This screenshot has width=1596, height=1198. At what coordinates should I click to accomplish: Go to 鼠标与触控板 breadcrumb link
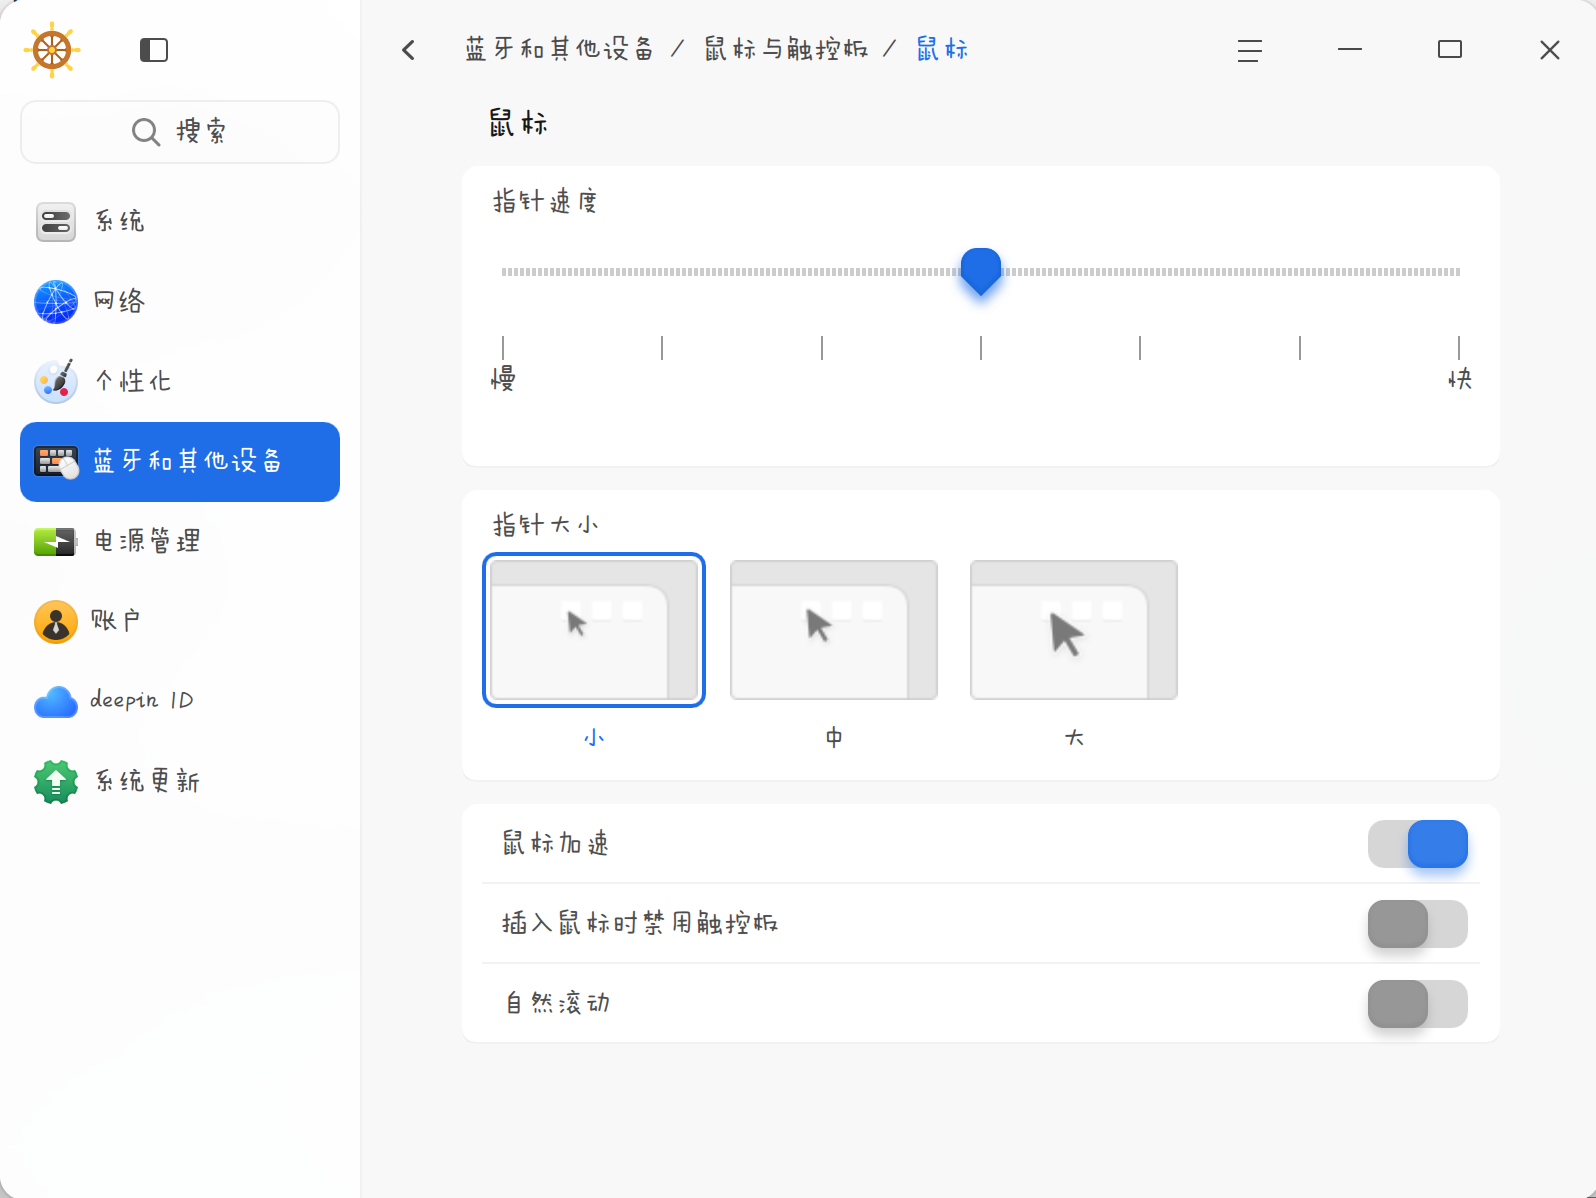[786, 50]
